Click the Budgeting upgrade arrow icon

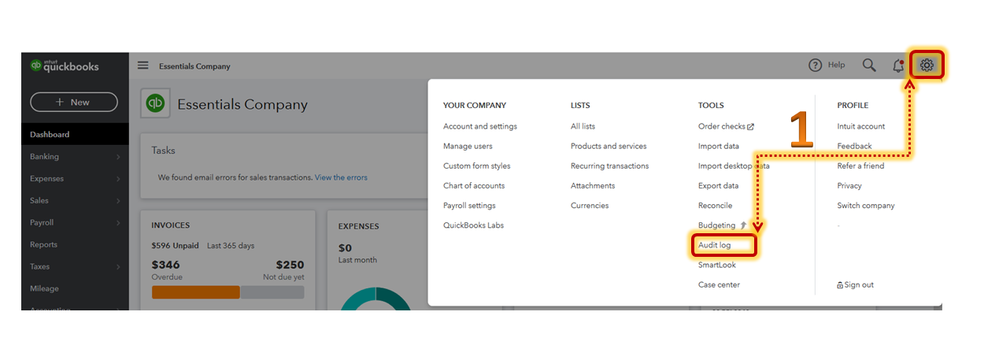pyautogui.click(x=743, y=225)
